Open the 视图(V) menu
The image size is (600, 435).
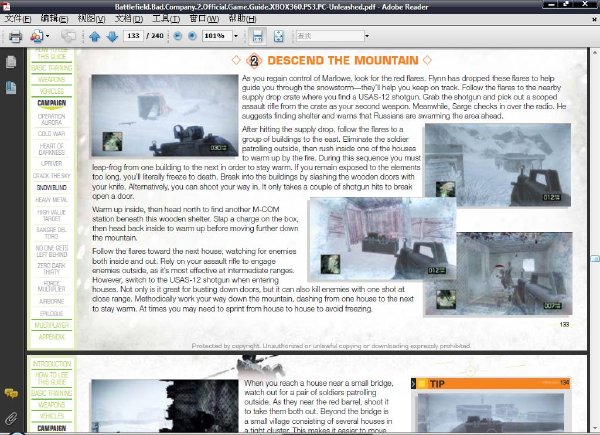coord(91,18)
